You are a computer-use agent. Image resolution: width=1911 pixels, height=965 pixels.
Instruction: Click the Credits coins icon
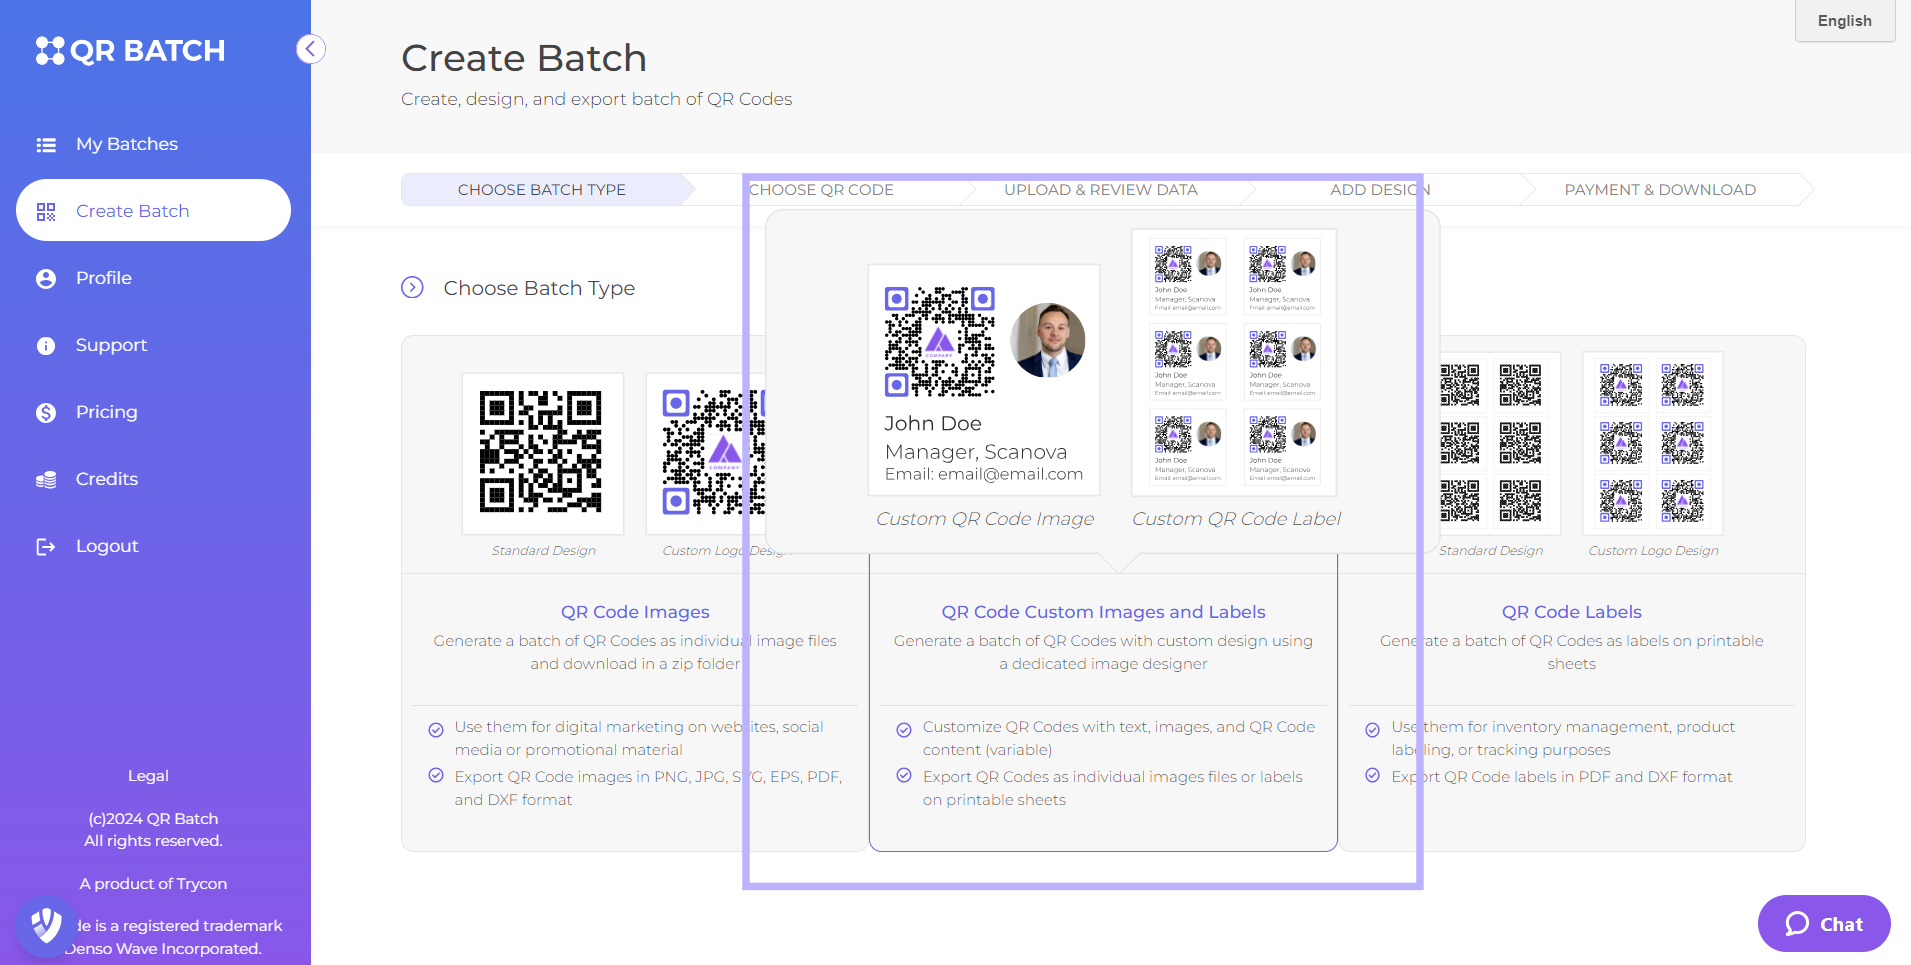pos(46,480)
